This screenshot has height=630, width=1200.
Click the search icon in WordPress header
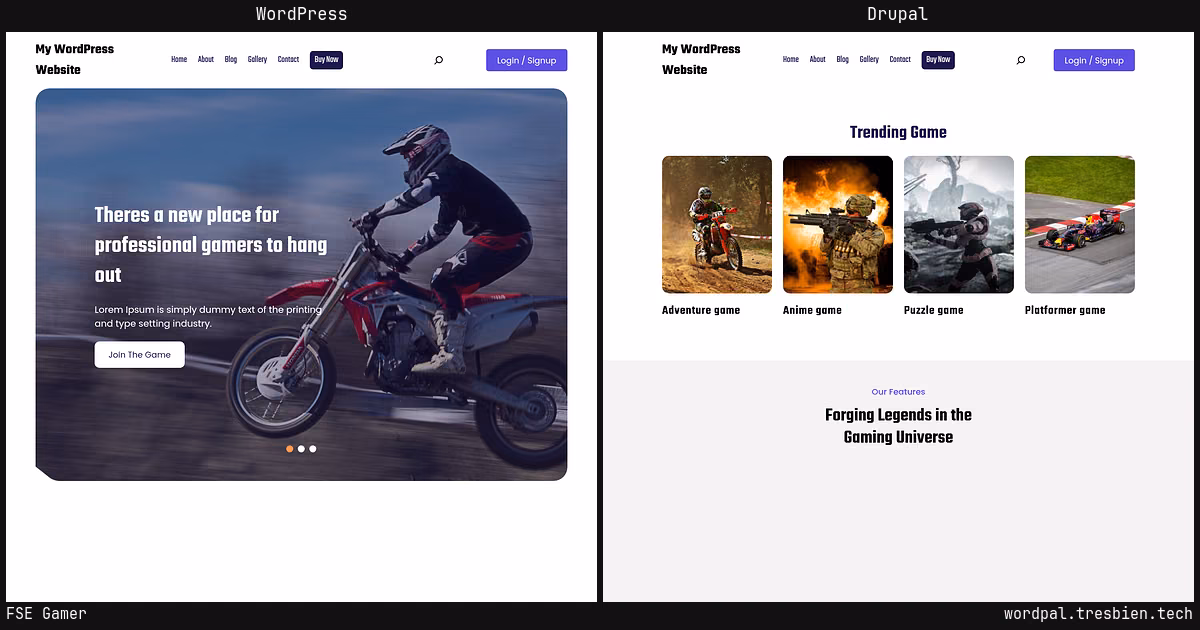[438, 60]
